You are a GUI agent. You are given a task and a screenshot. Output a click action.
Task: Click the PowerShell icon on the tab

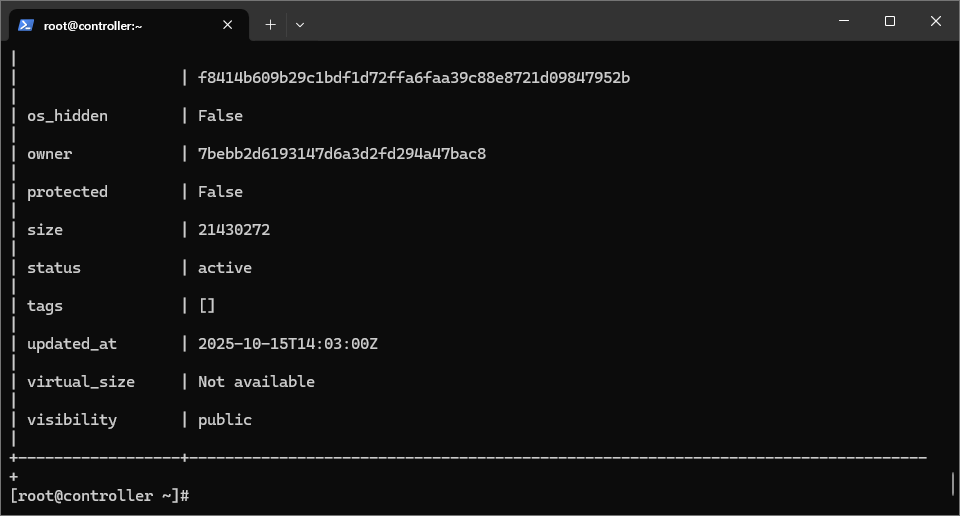(26, 25)
